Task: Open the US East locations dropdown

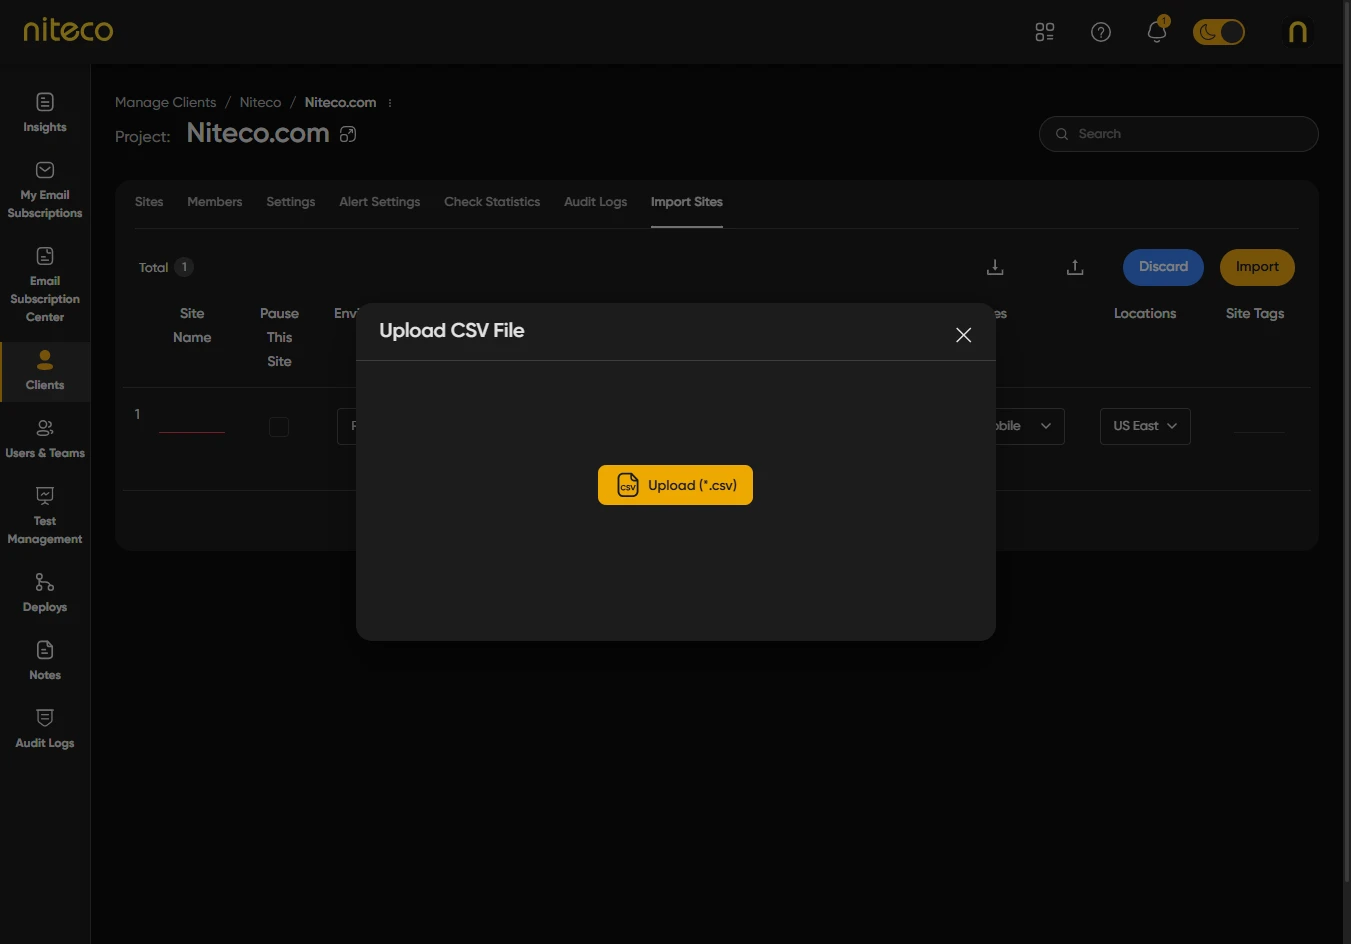Action: (1145, 426)
